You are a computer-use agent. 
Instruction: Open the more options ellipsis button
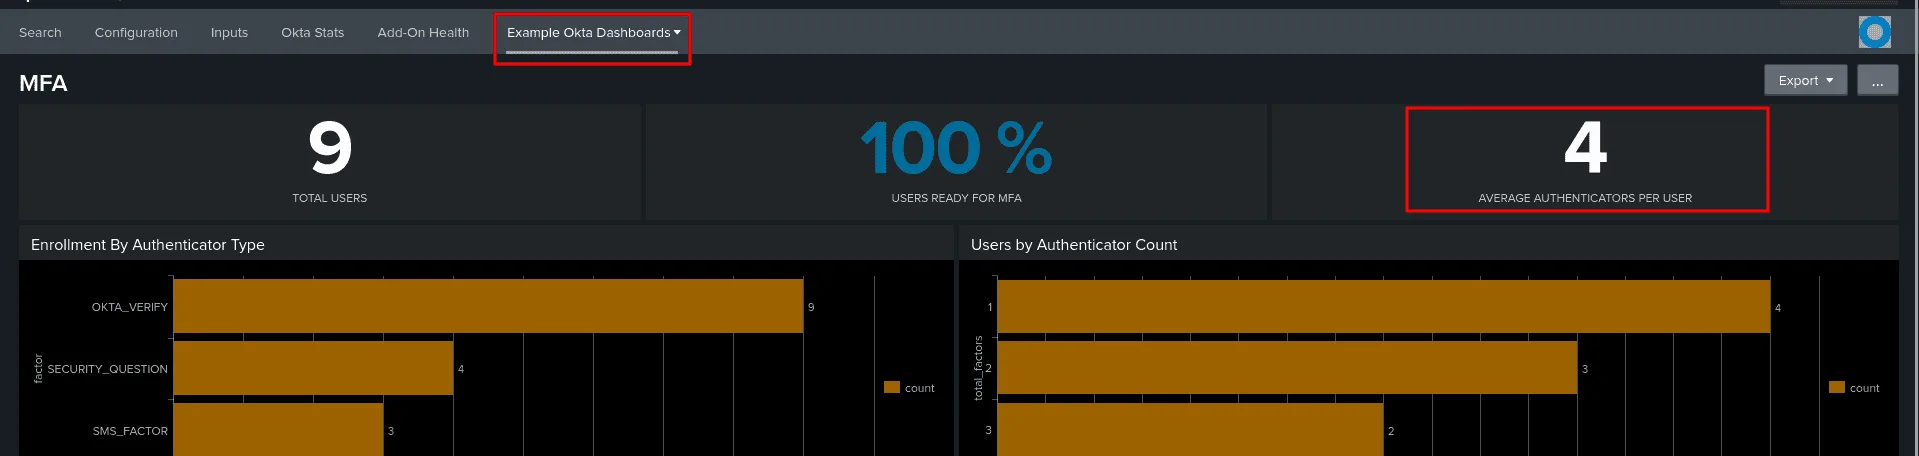click(1877, 80)
